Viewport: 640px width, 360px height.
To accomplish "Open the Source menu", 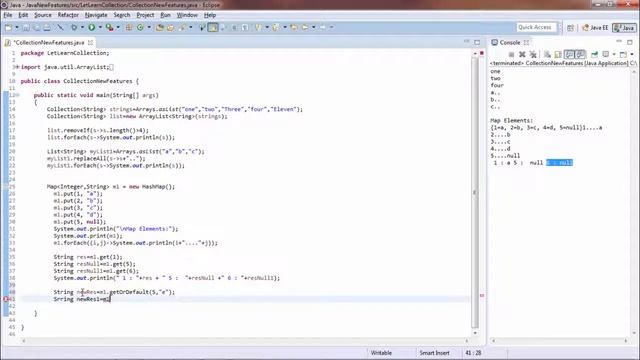I will [42, 15].
